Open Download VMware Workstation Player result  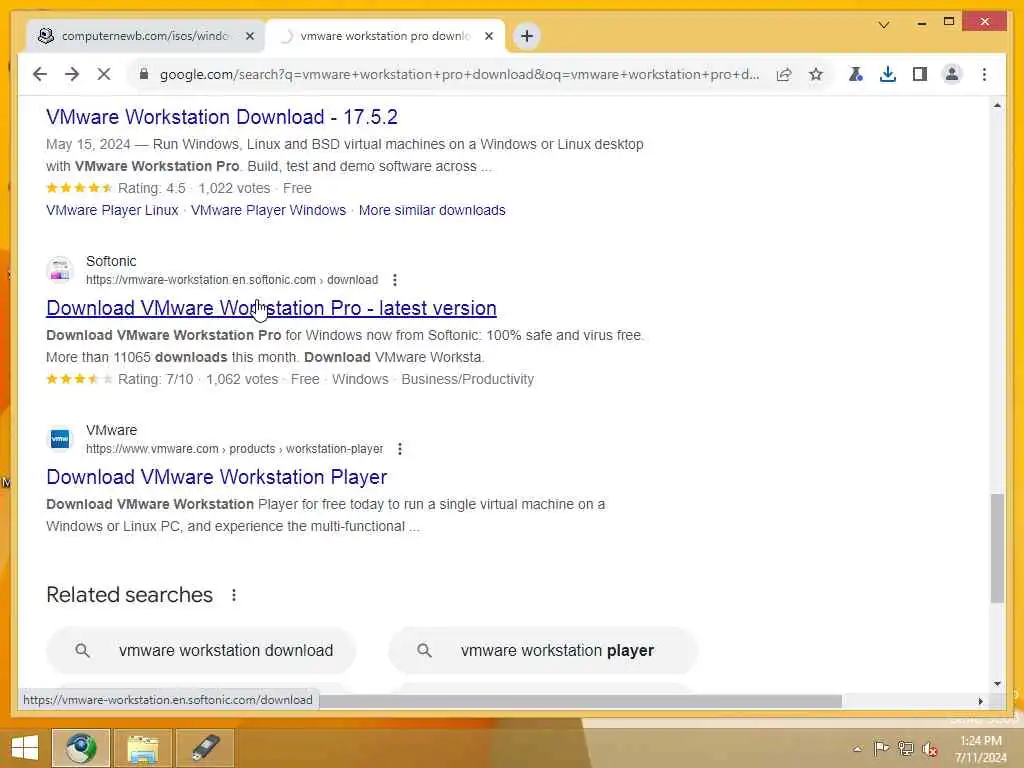[x=217, y=477]
